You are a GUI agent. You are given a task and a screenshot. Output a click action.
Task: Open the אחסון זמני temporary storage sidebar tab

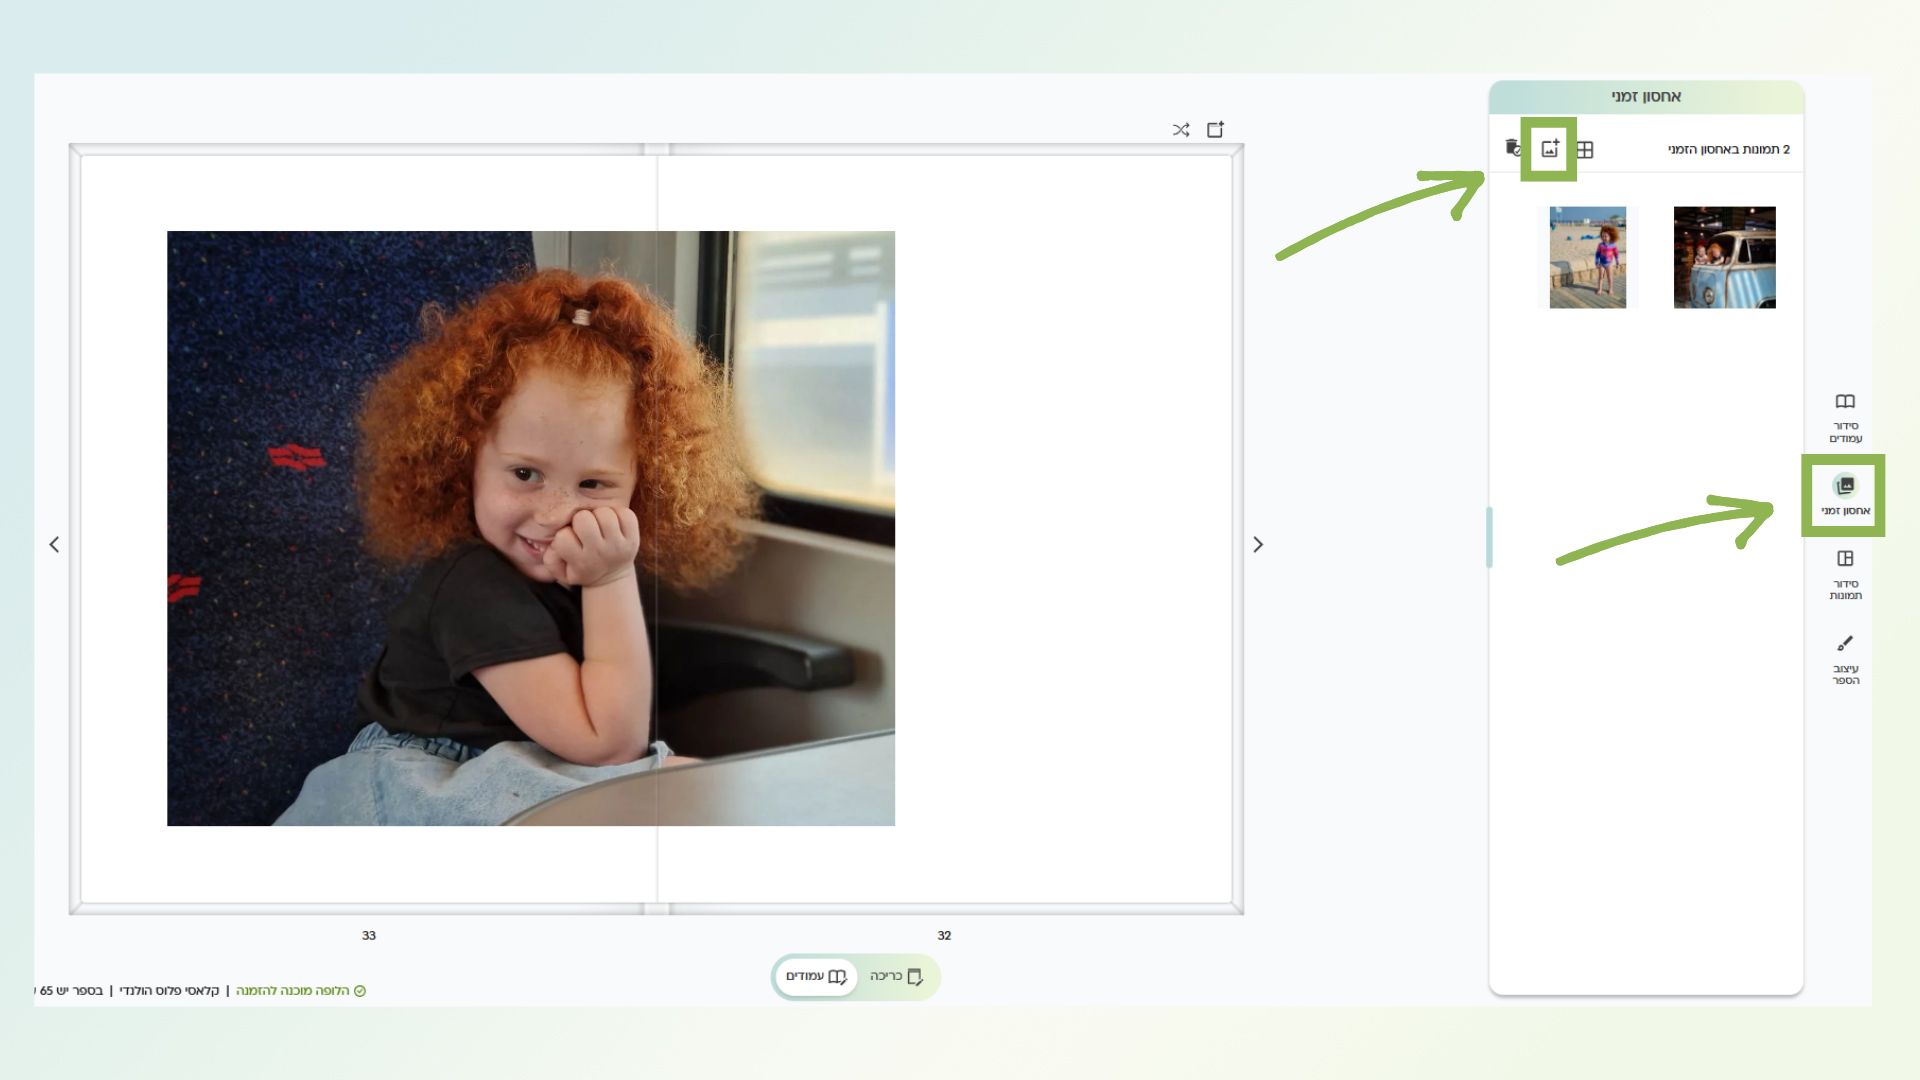pyautogui.click(x=1845, y=496)
